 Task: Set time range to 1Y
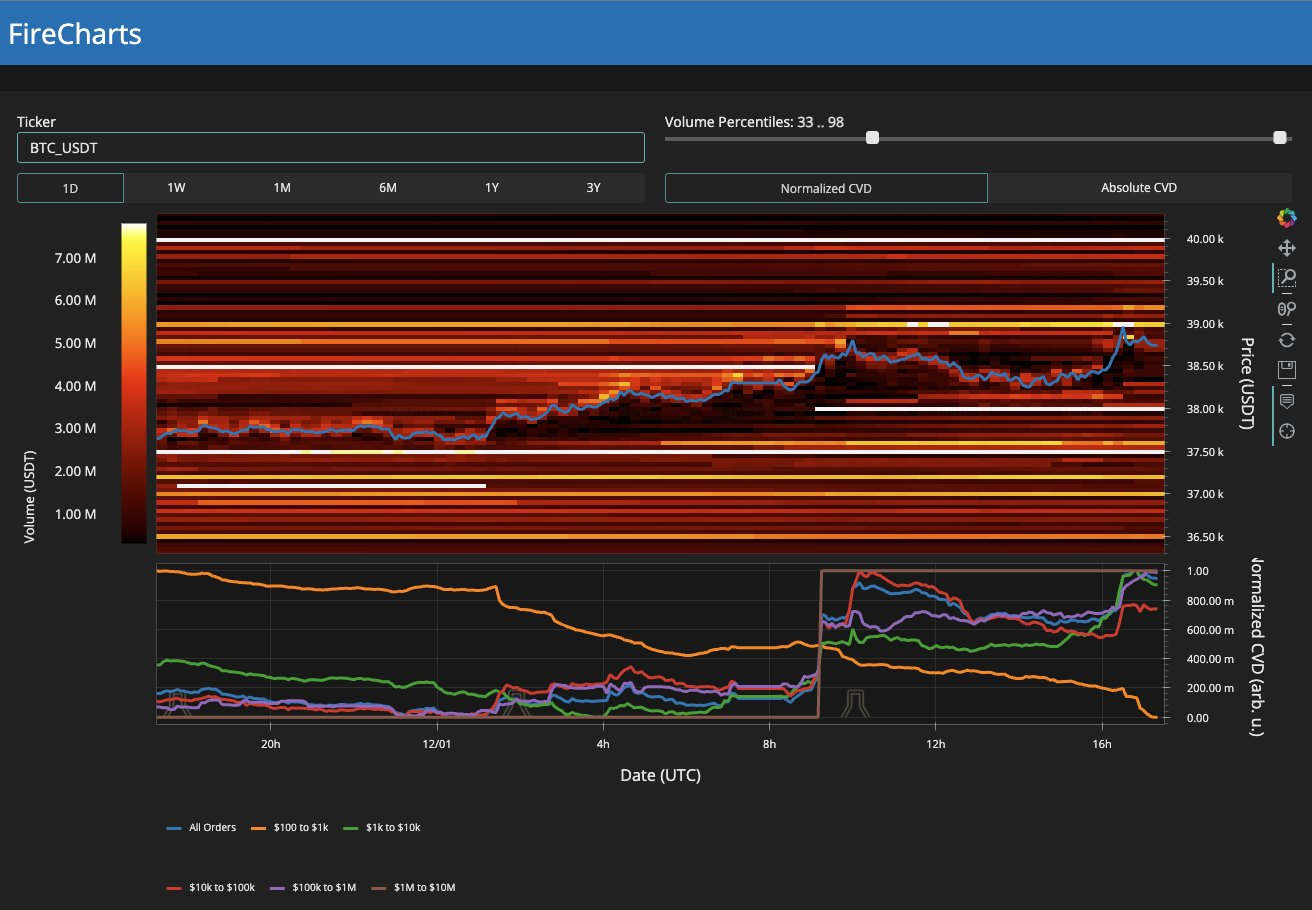(x=492, y=188)
